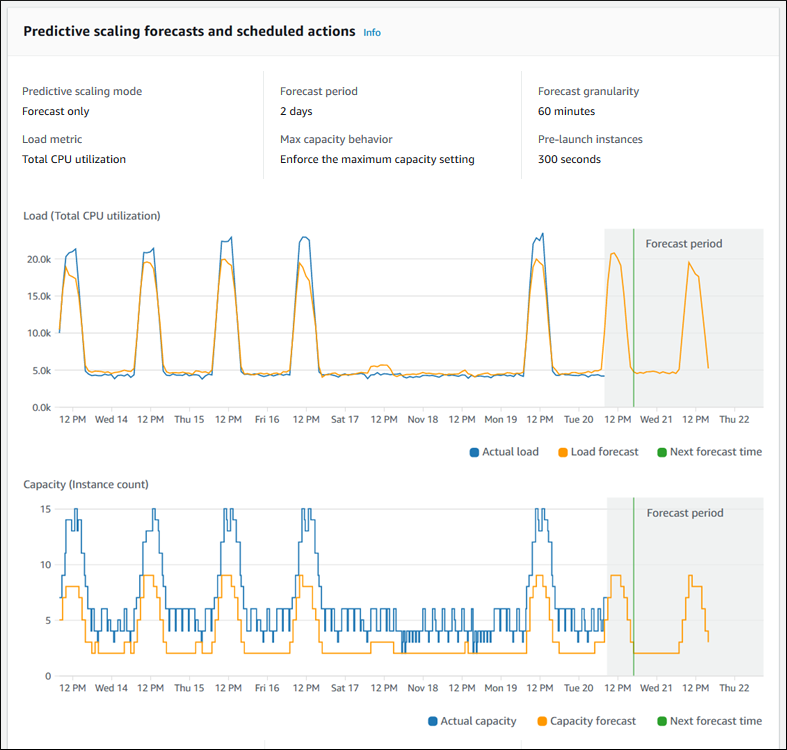Select the green forecast time line in Load chart
The image size is (787, 750).
coord(633,320)
